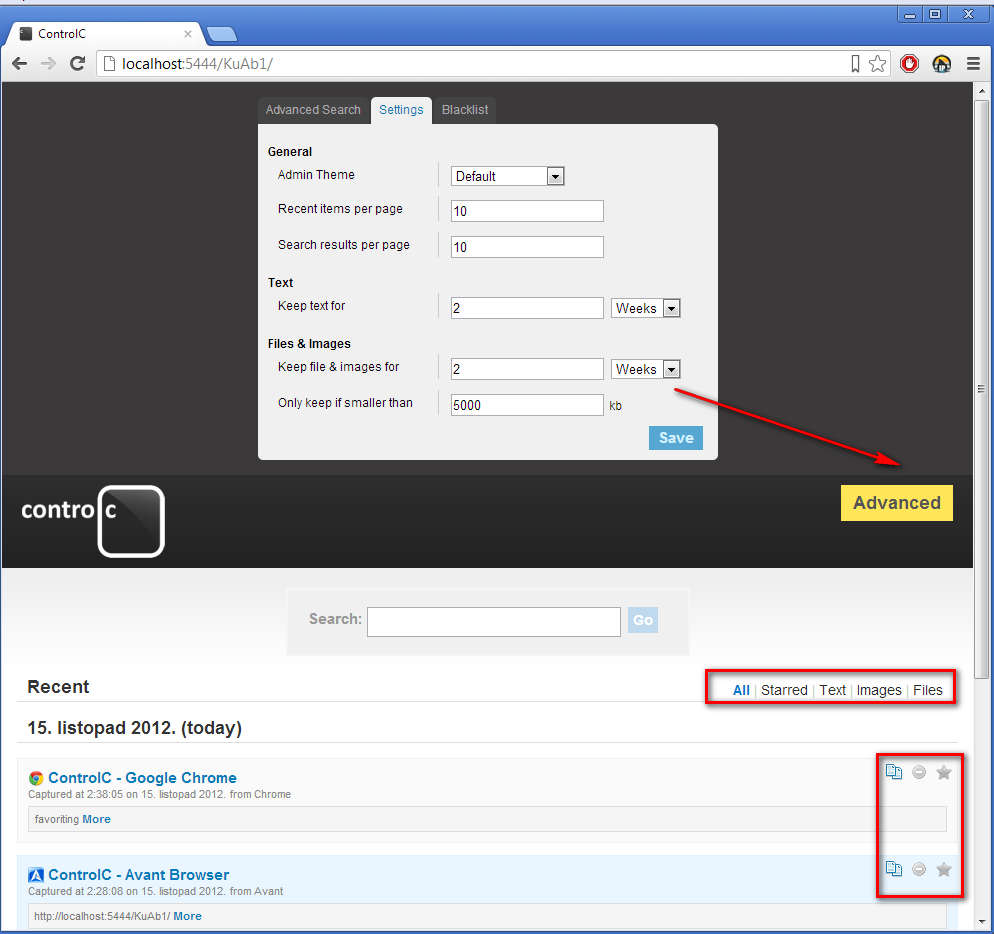Close the ControlC browser tab

[188, 34]
